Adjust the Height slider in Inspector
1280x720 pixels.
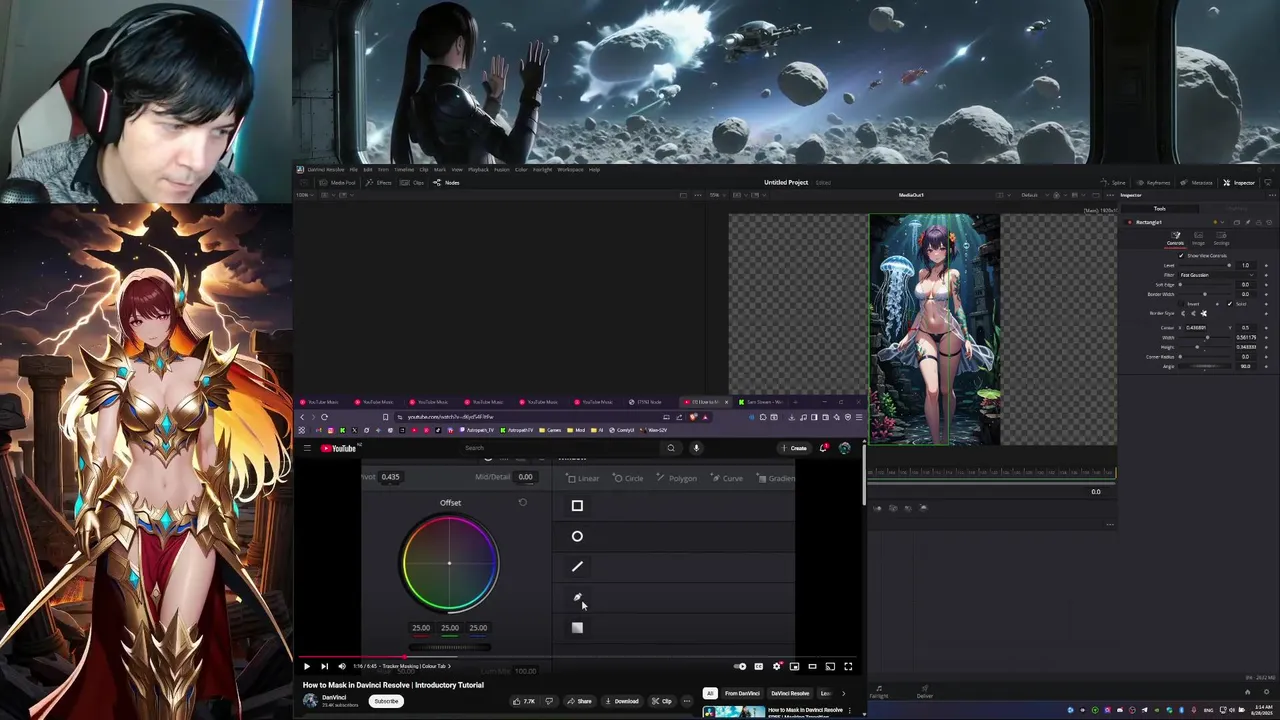pos(1205,347)
